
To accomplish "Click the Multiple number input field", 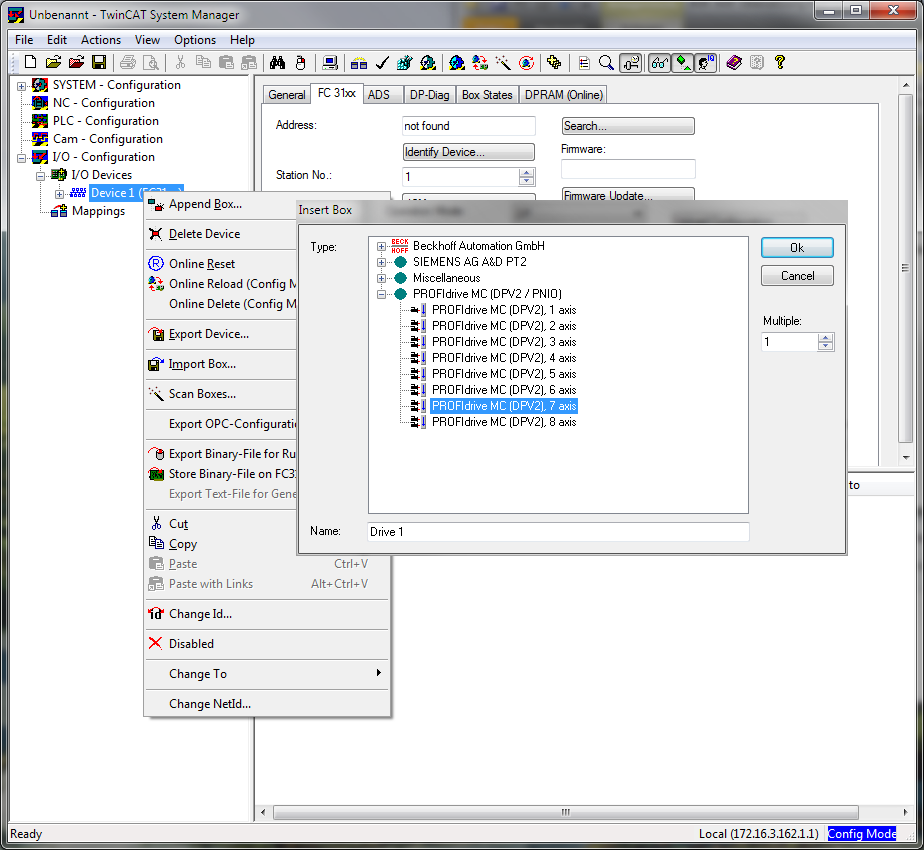I will point(790,342).
